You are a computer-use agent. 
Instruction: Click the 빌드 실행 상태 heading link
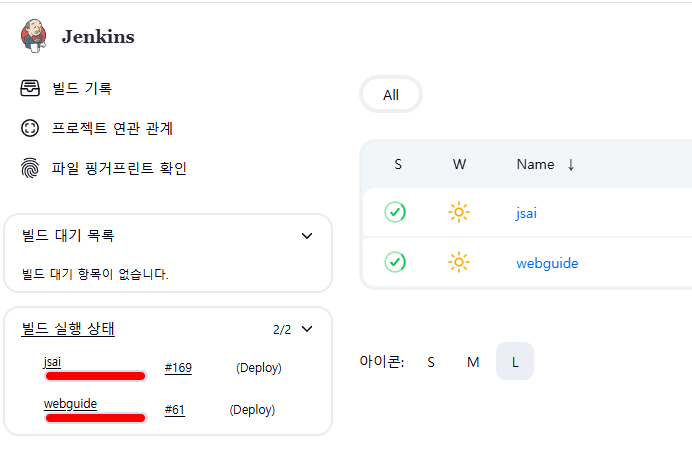click(74, 328)
